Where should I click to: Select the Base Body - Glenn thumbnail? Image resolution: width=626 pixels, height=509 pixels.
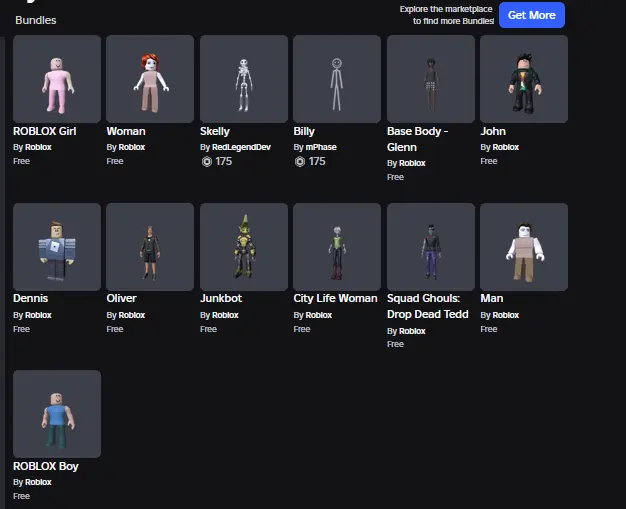pos(431,79)
